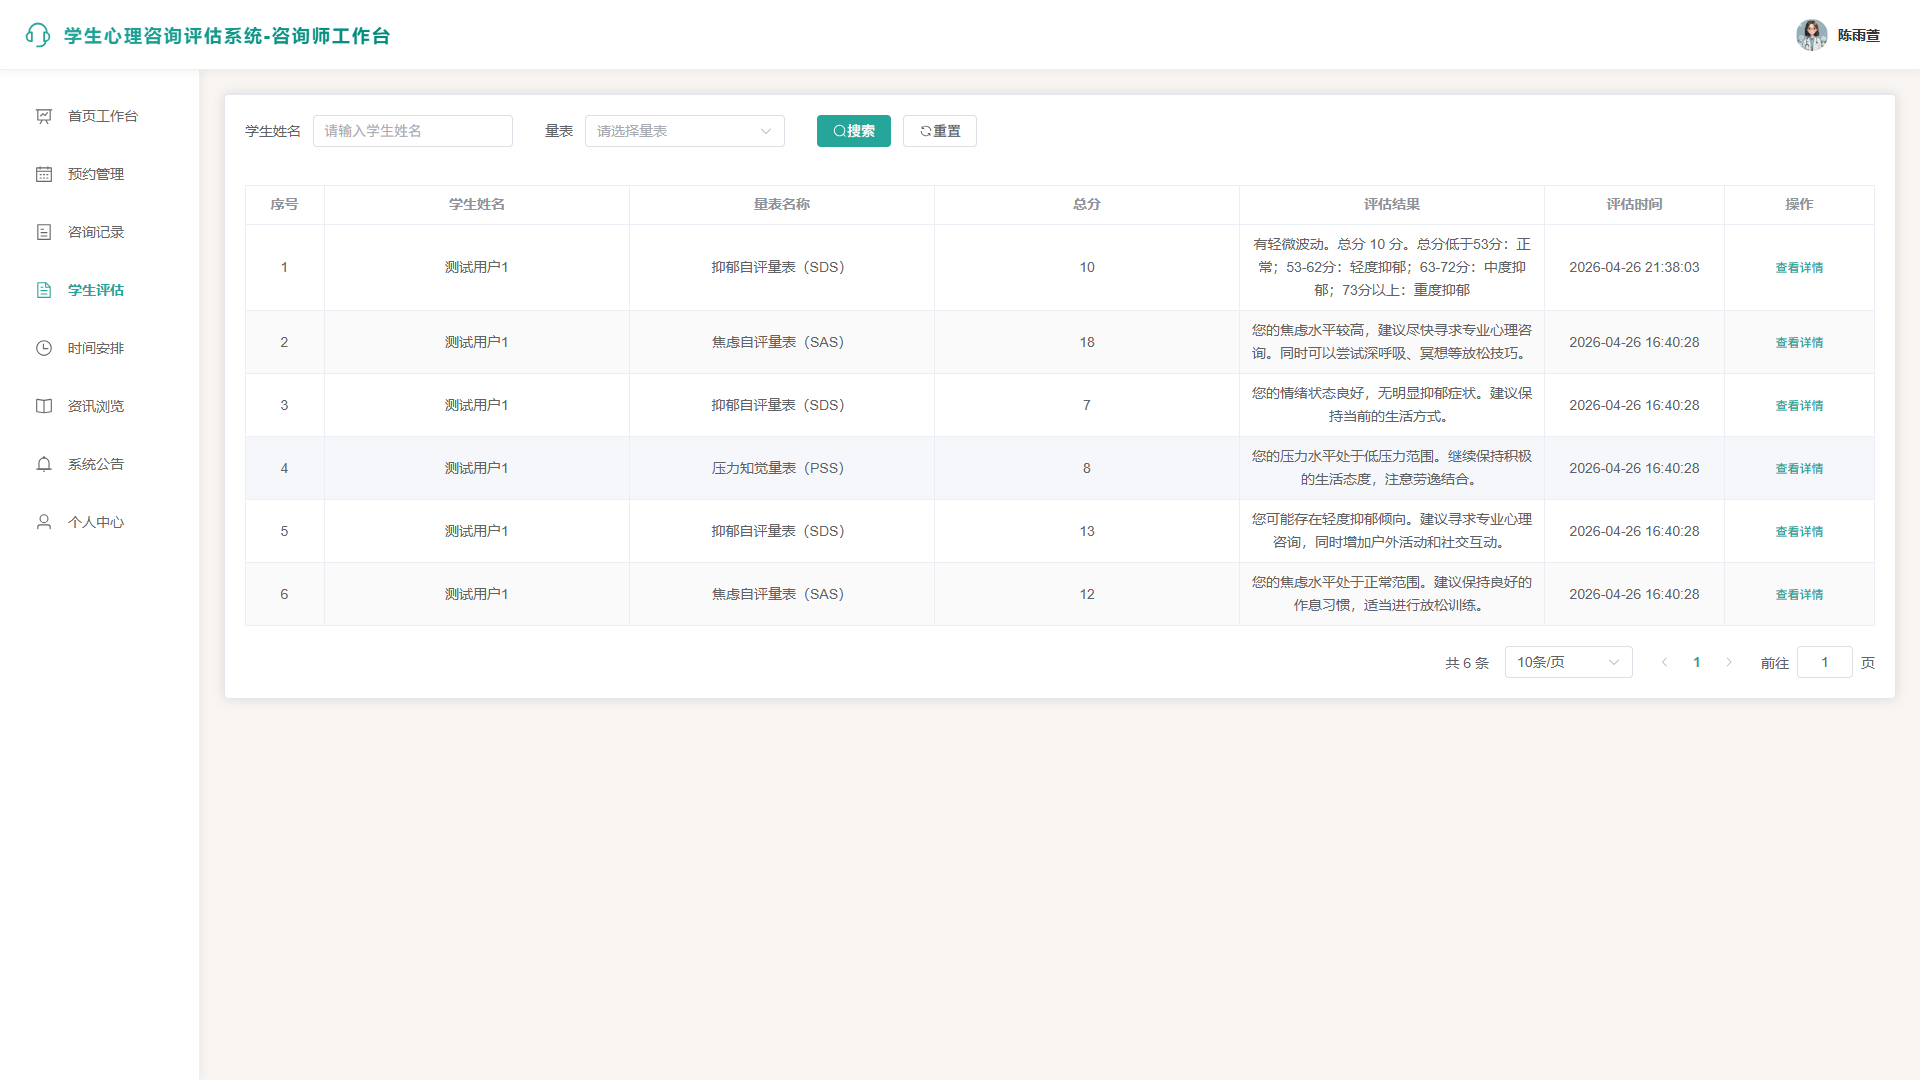Click score 10 cell in row 1

click(1086, 267)
